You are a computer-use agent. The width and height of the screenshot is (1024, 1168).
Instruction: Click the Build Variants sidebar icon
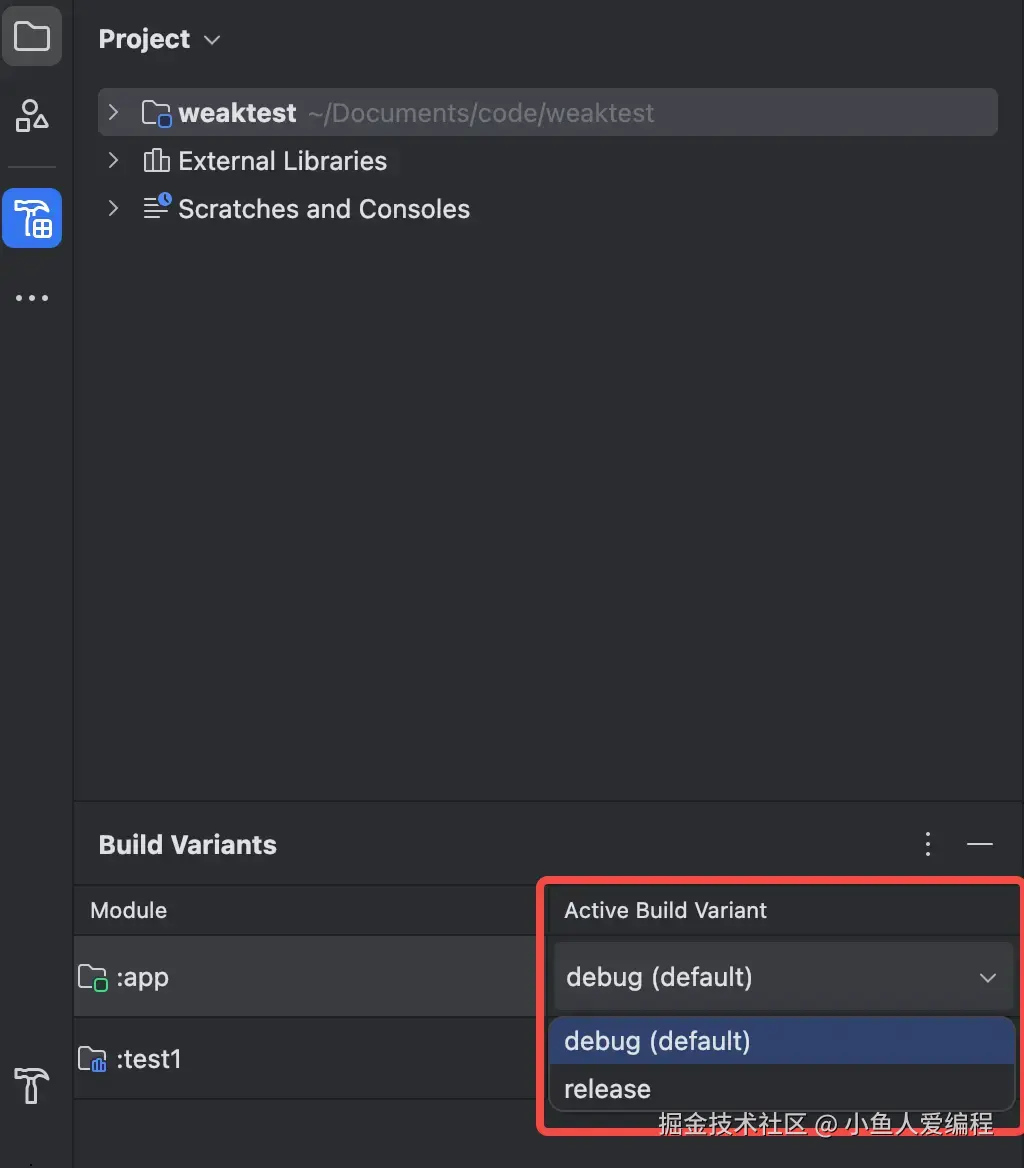(x=32, y=218)
